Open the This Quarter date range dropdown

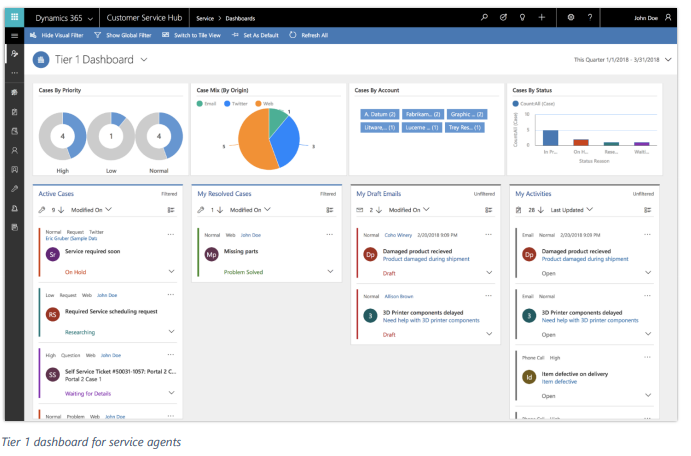click(x=668, y=59)
